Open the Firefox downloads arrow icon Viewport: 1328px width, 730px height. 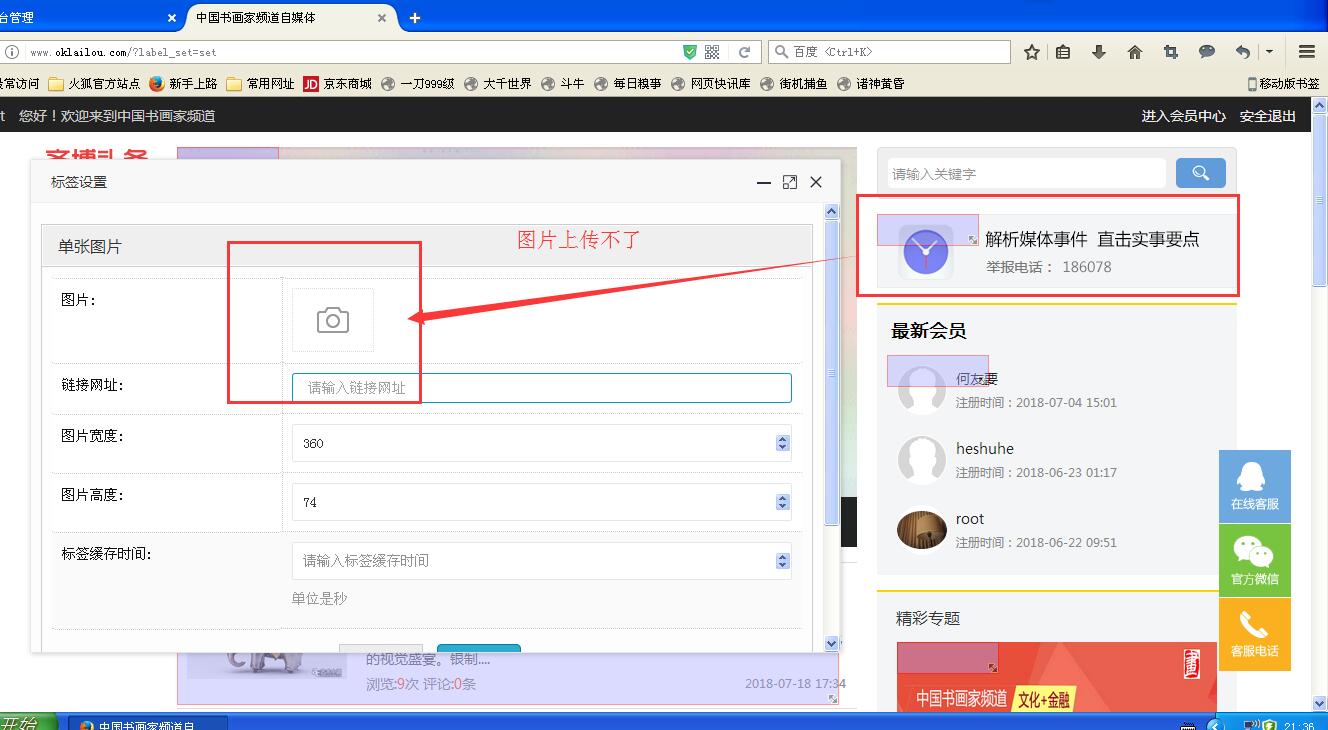(x=1098, y=52)
